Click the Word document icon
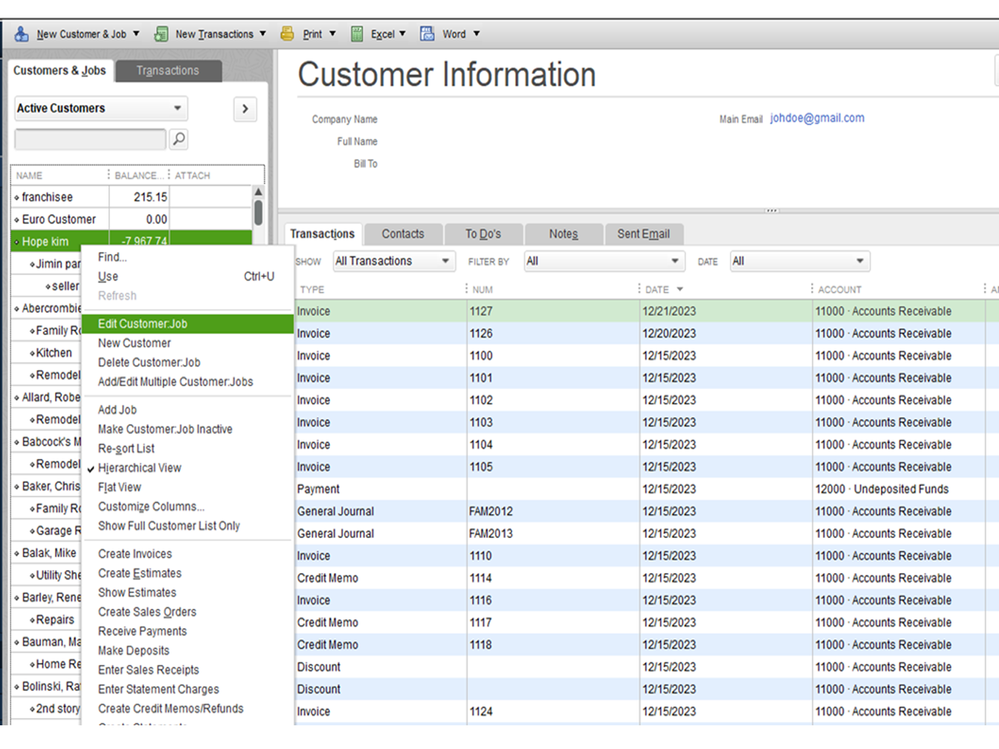Image resolution: width=999 pixels, height=749 pixels. (x=427, y=34)
